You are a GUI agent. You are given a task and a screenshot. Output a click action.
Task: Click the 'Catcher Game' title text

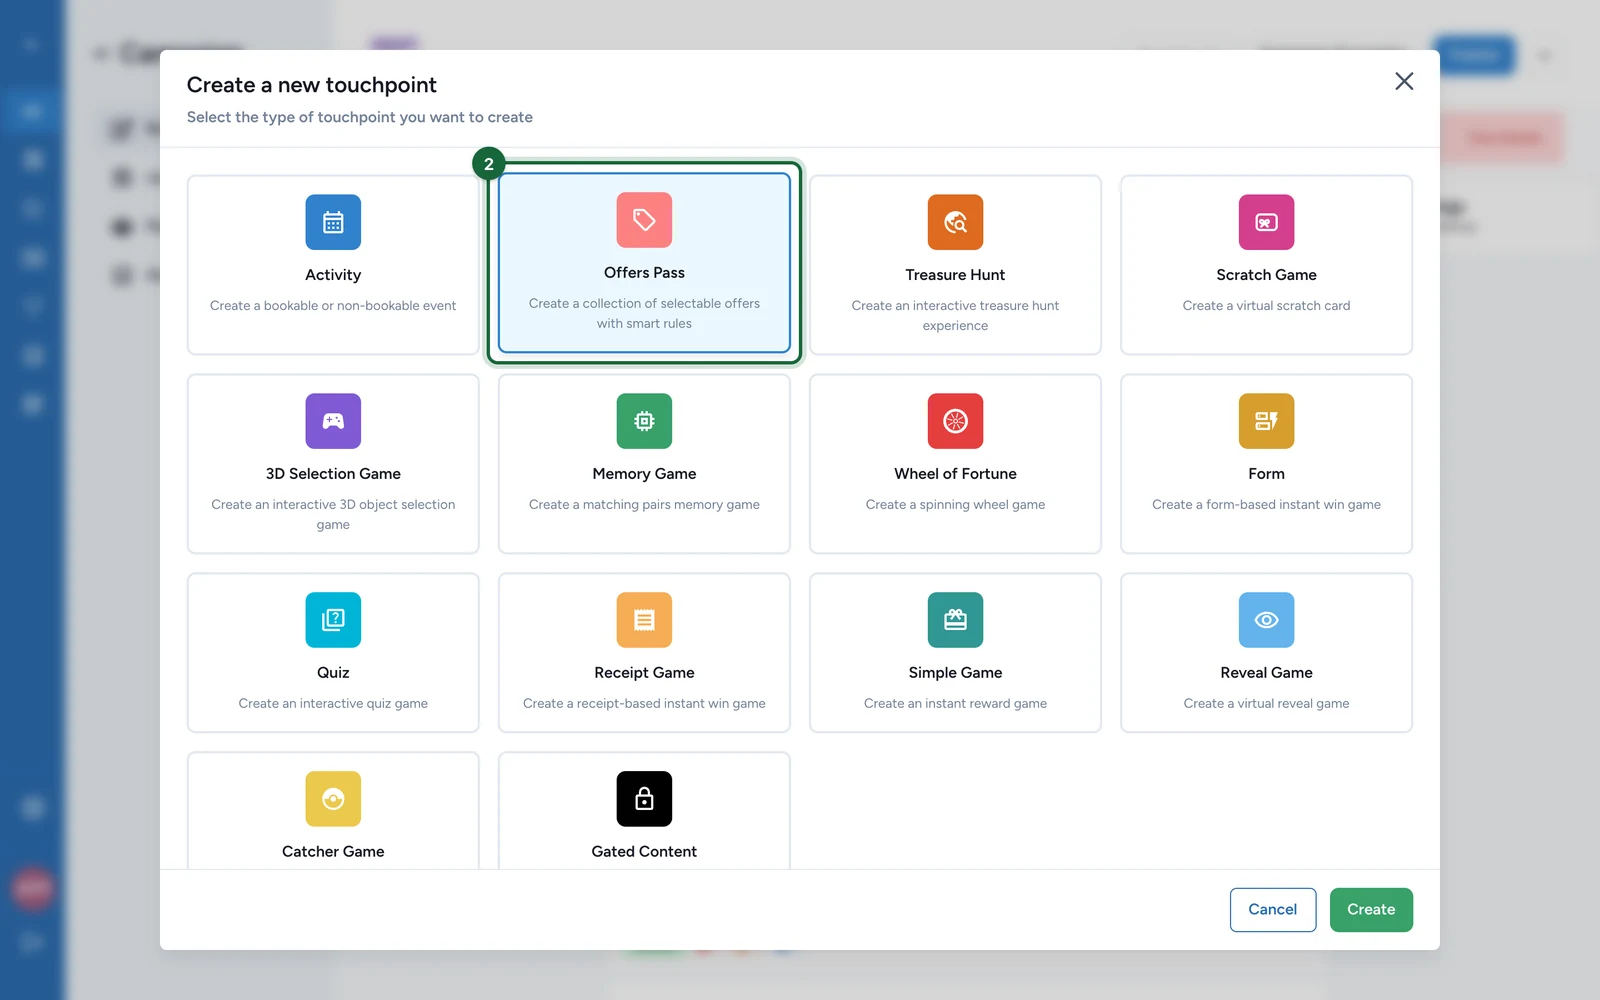333,852
